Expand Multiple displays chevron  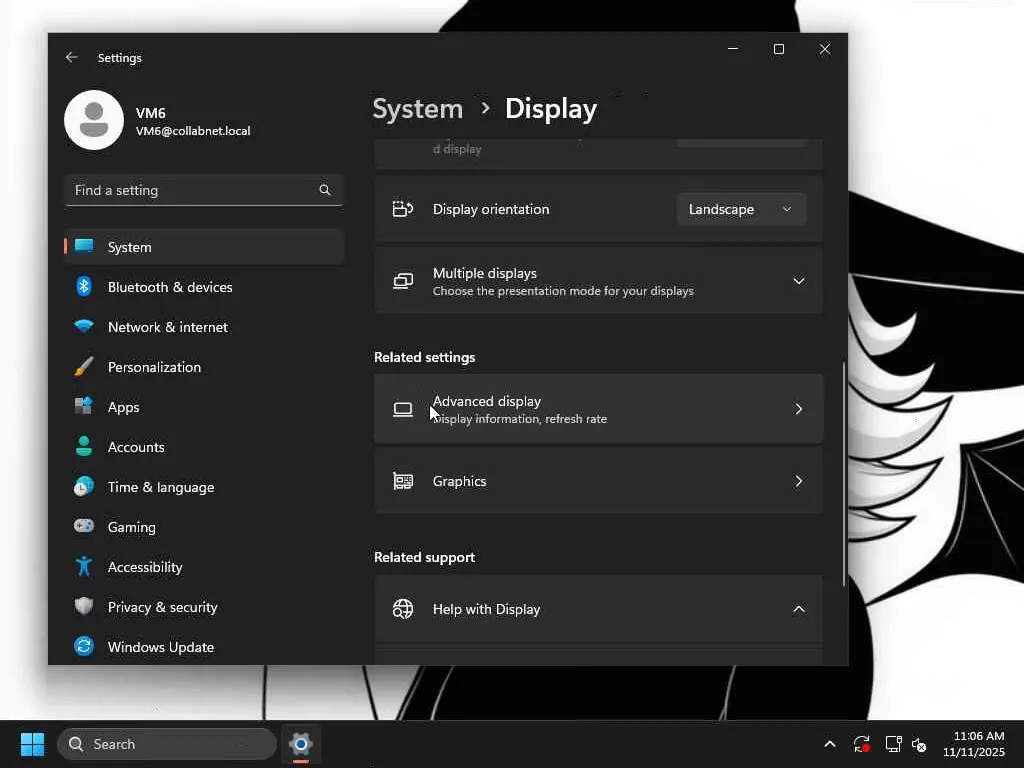799,281
